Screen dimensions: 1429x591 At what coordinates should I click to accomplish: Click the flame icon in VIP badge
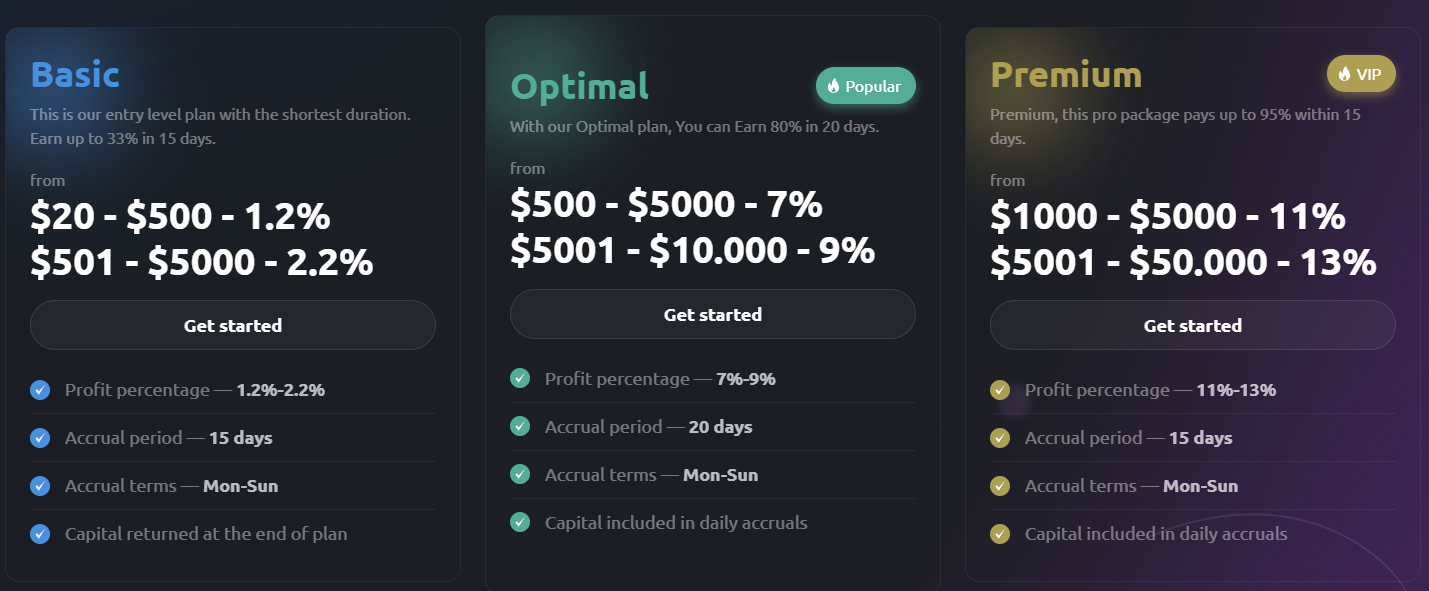[x=1344, y=73]
